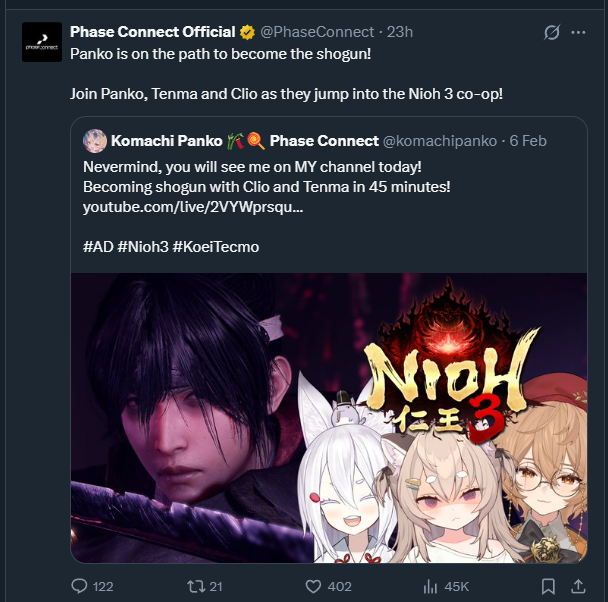The image size is (608, 602).
Task: Share the post using the upload arrow icon
Action: (x=578, y=586)
